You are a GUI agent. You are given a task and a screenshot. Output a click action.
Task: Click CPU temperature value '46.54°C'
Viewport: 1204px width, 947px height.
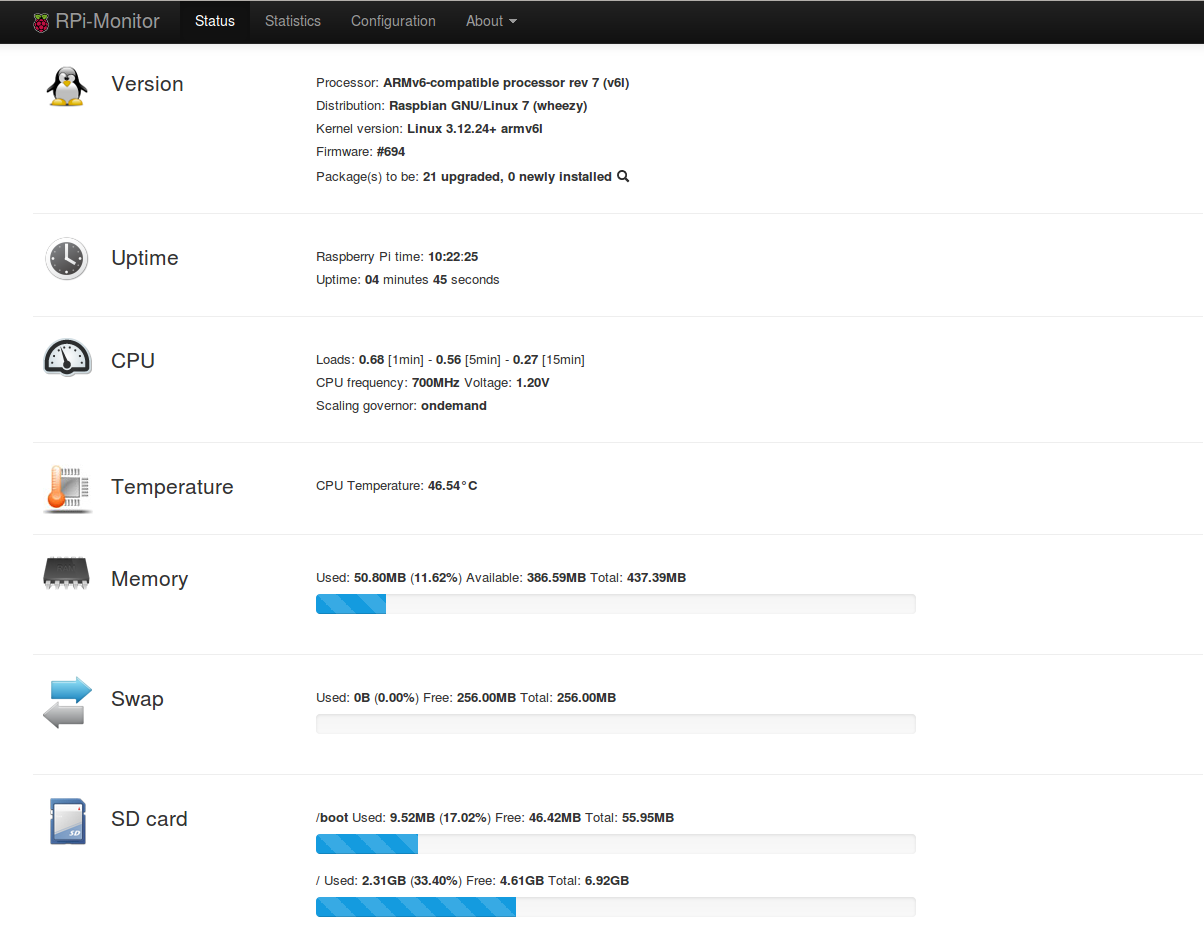click(453, 486)
